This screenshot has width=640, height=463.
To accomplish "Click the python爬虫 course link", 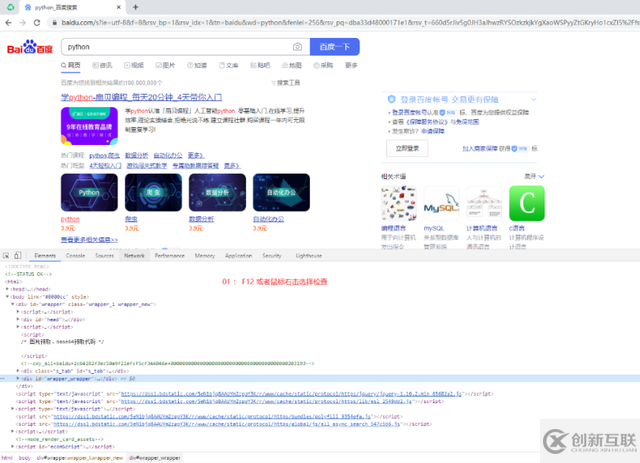I will coord(104,156).
